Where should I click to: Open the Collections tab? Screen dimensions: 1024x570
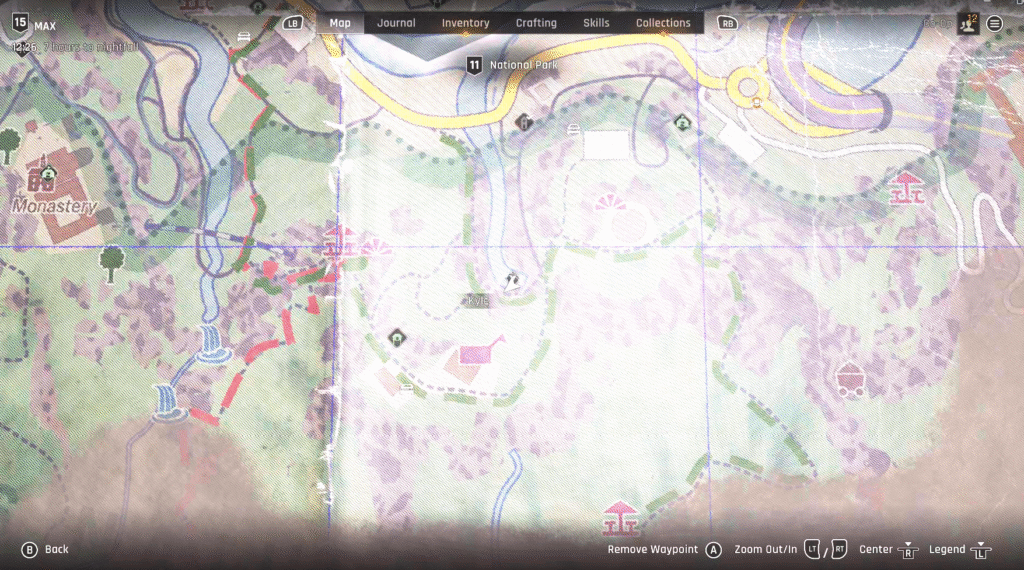click(663, 23)
